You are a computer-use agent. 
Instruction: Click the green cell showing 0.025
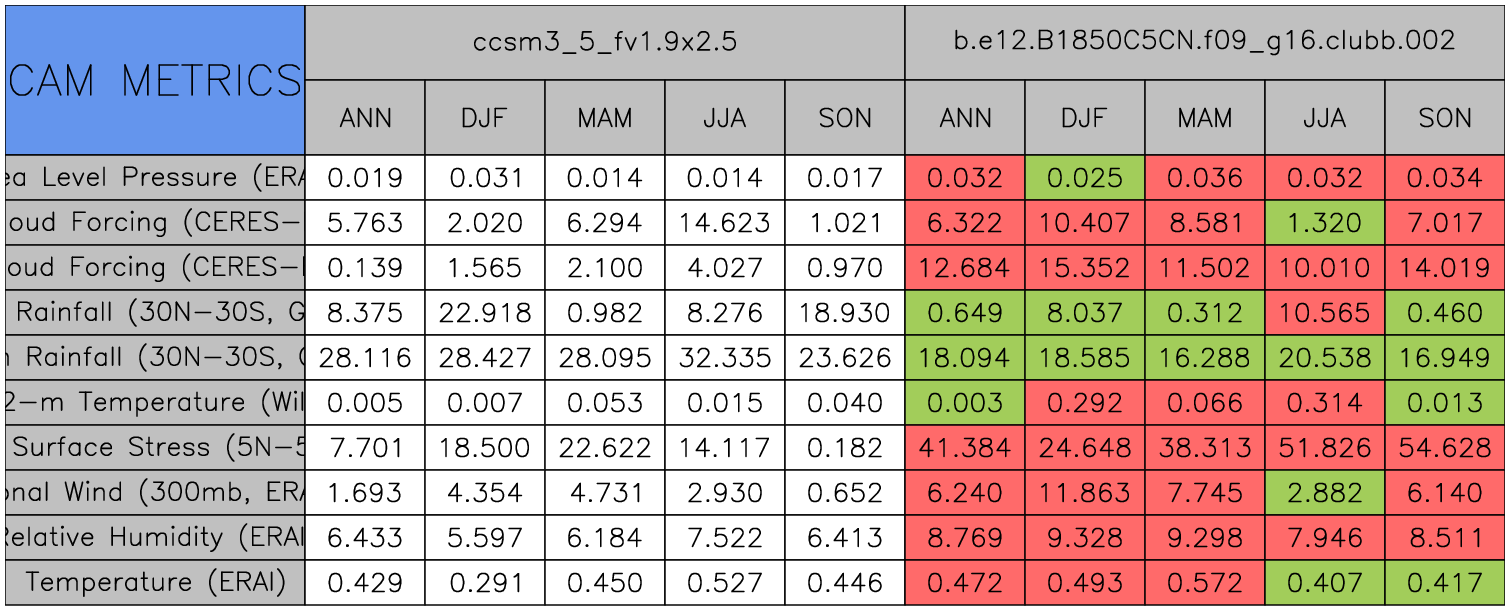pyautogui.click(x=1085, y=178)
